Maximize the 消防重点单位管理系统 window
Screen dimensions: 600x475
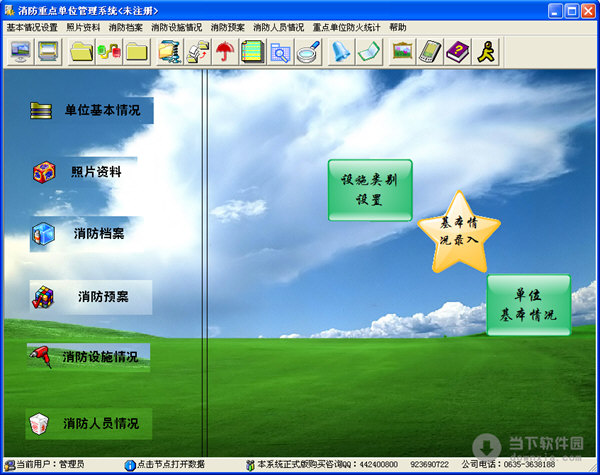tap(572, 11)
